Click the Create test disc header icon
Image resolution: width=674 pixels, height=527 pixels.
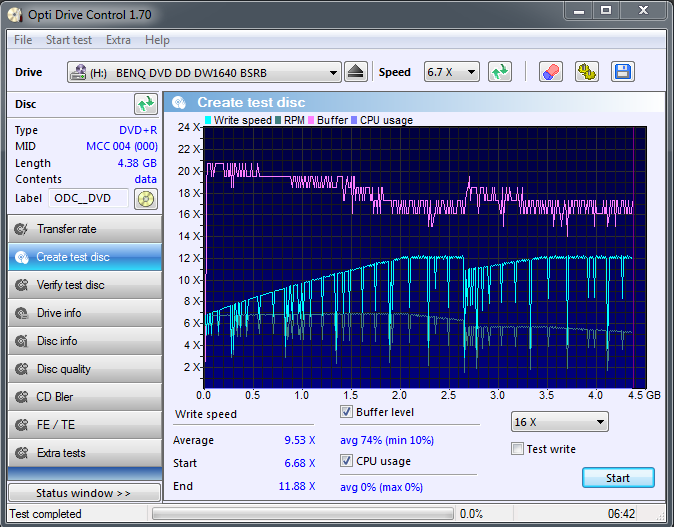179,102
